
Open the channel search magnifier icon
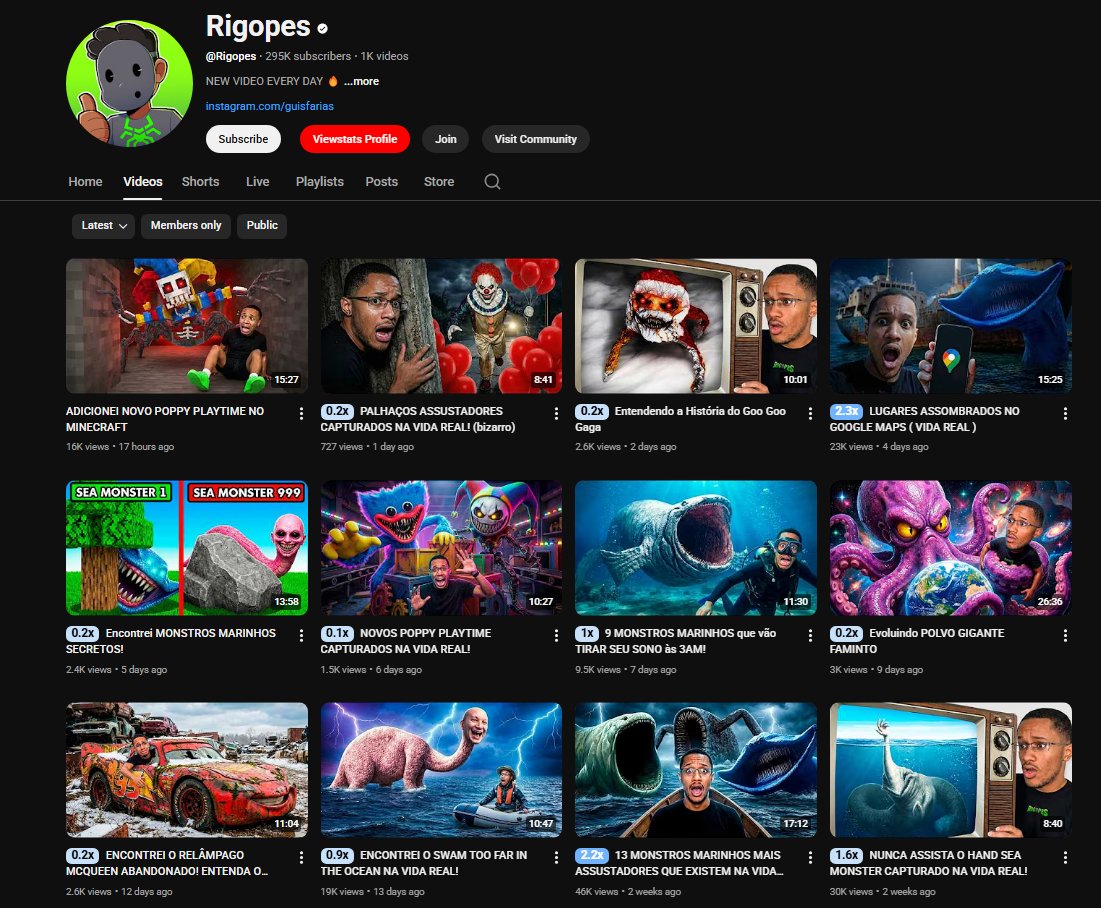click(x=492, y=182)
